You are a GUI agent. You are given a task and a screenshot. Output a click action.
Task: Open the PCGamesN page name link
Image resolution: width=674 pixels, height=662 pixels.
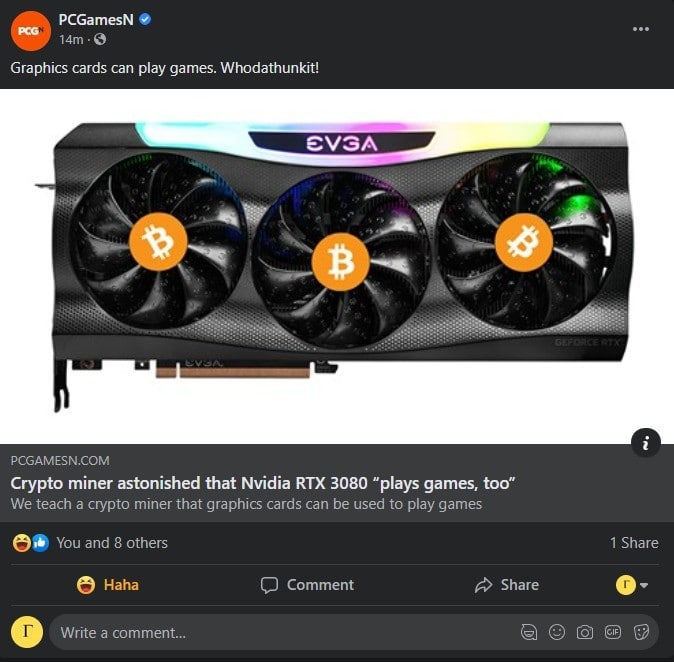pos(96,20)
